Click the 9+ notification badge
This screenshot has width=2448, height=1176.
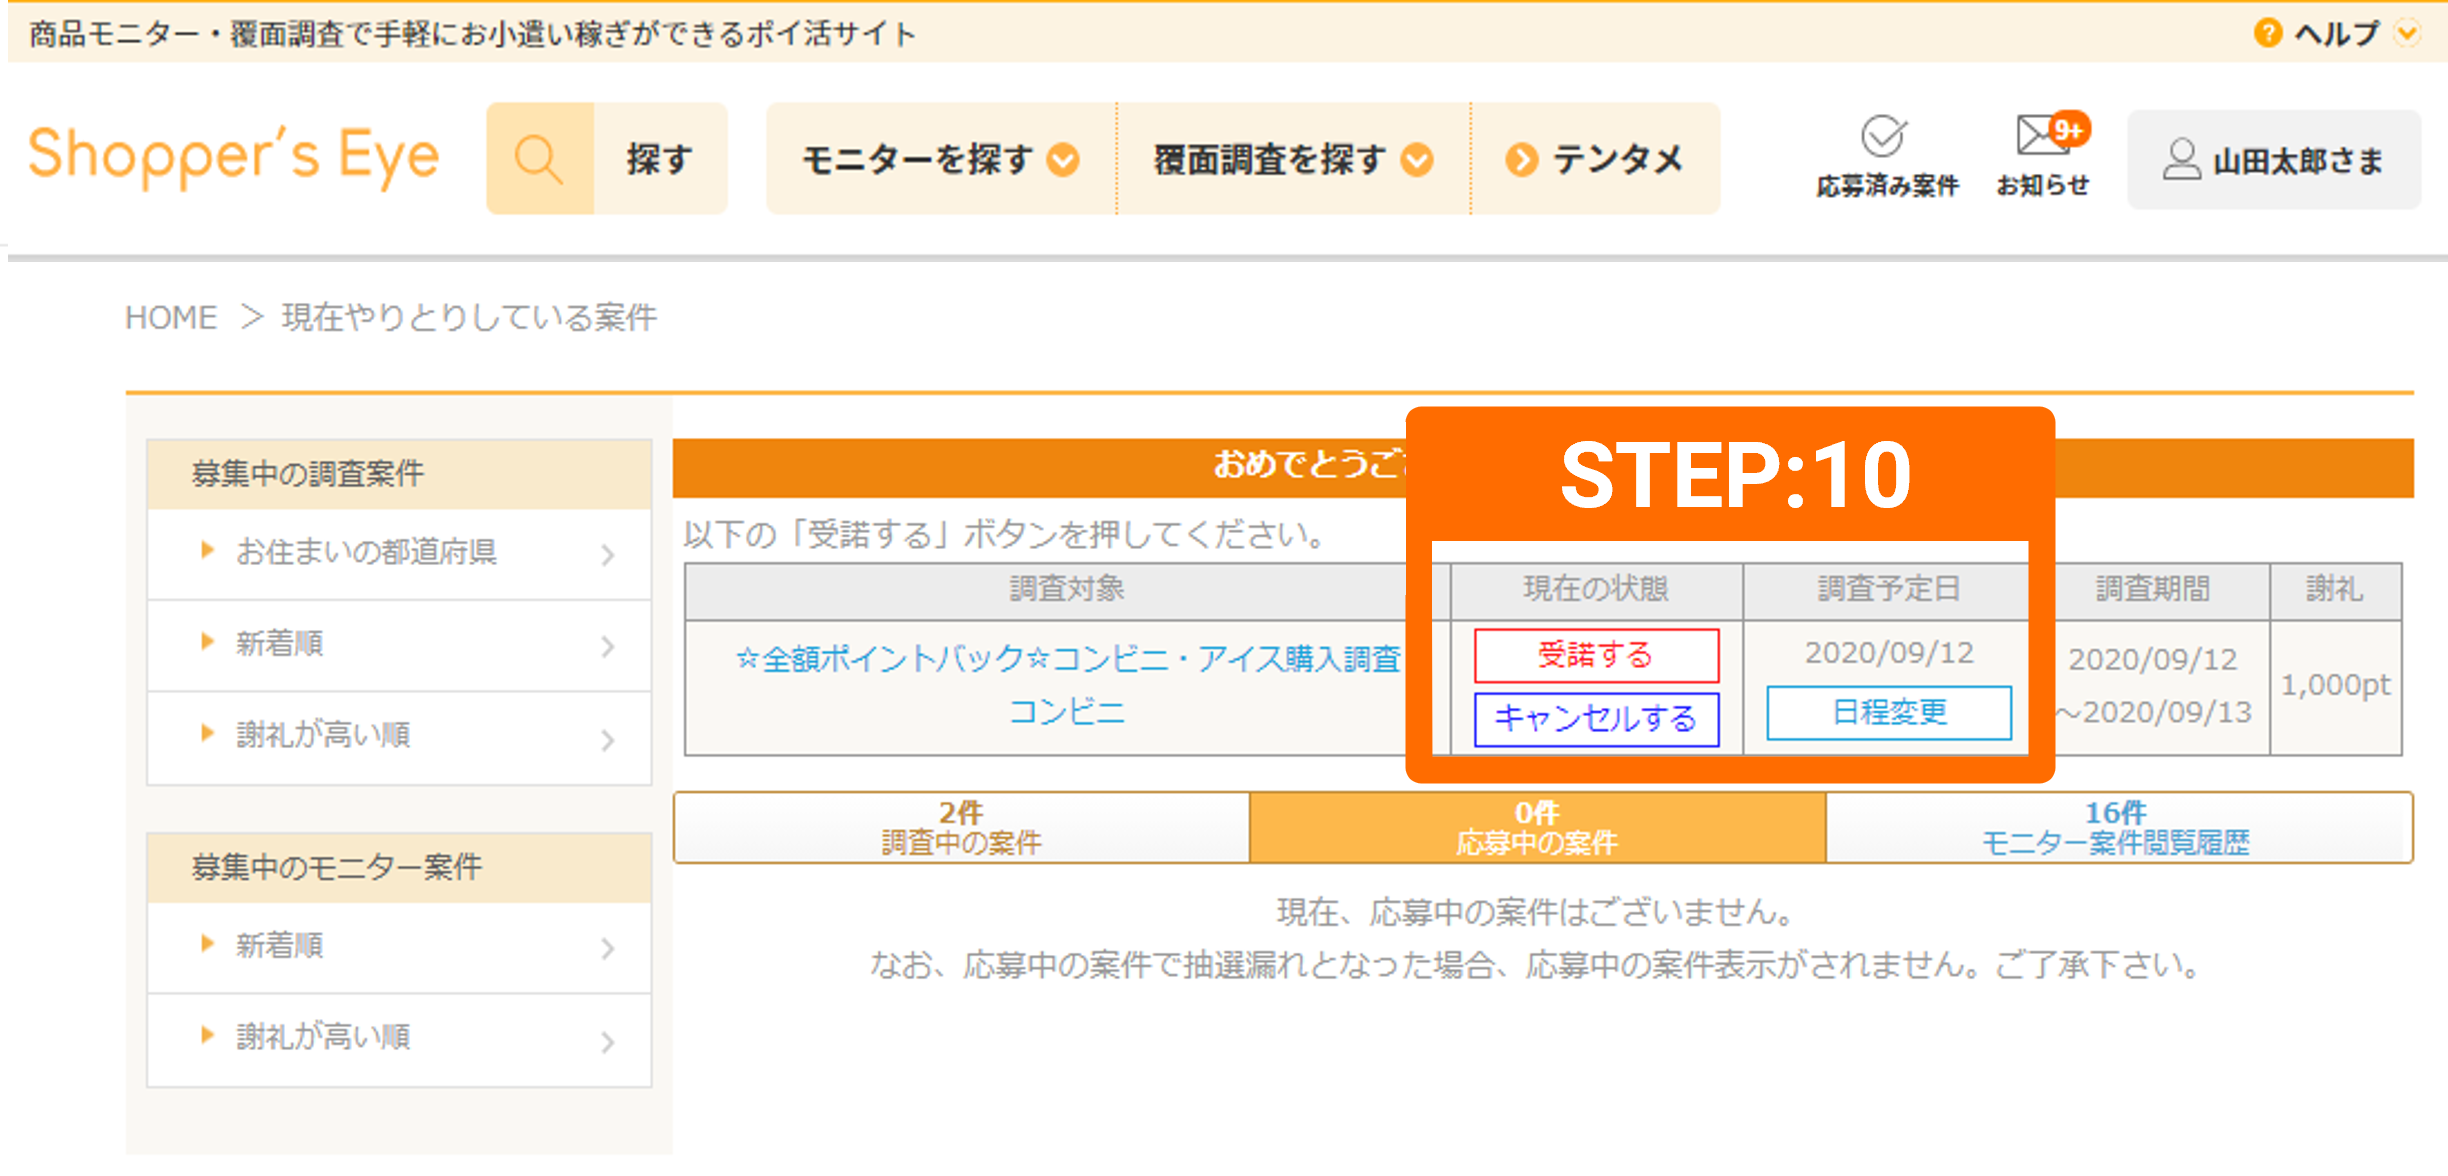click(2068, 130)
